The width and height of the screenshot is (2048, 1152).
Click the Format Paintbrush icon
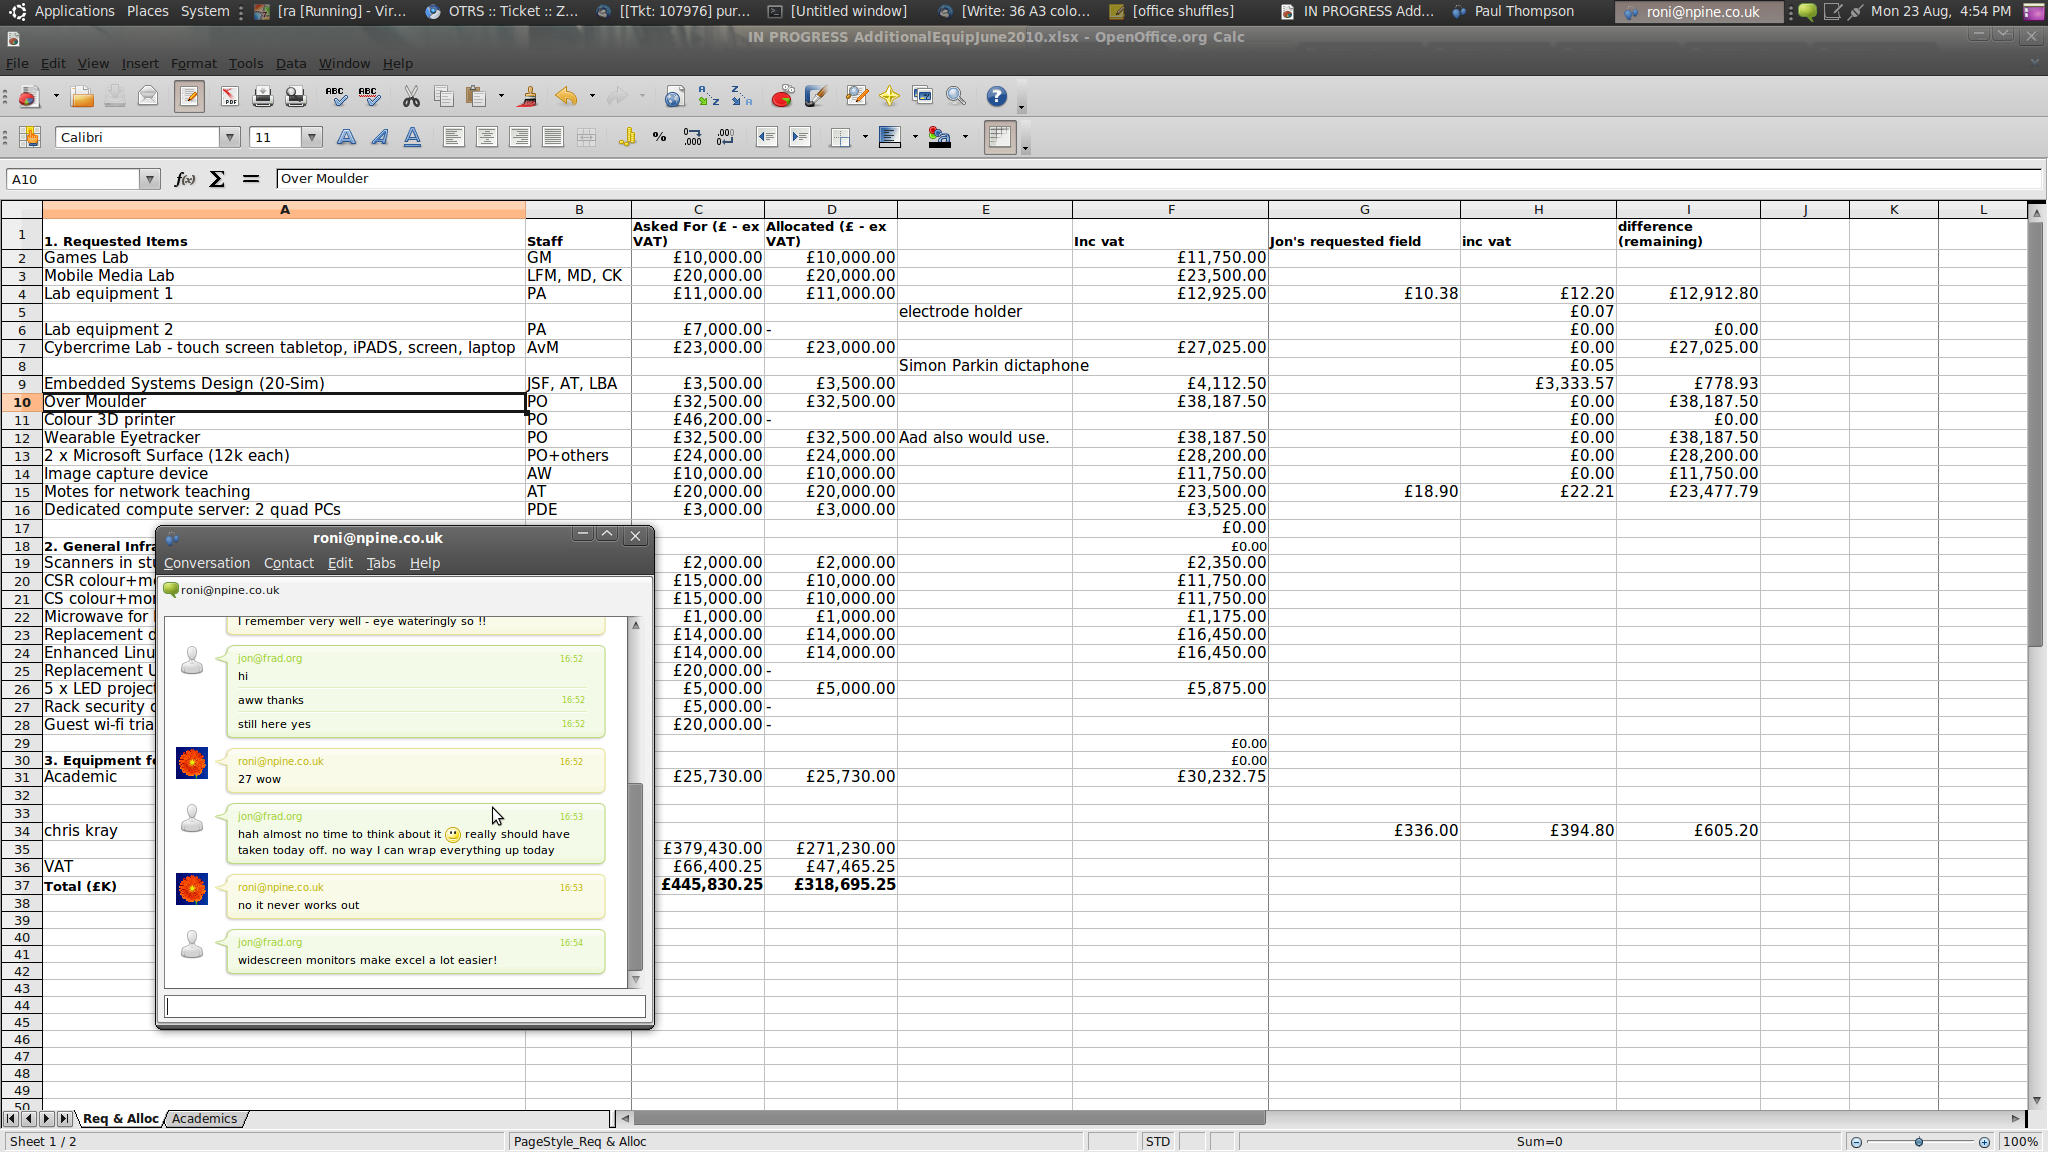[x=528, y=96]
